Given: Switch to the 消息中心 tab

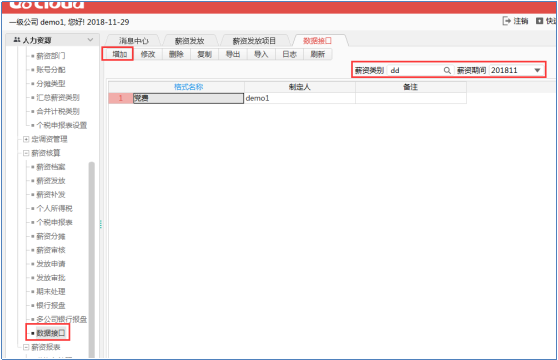Looking at the screenshot, I should [x=133, y=41].
